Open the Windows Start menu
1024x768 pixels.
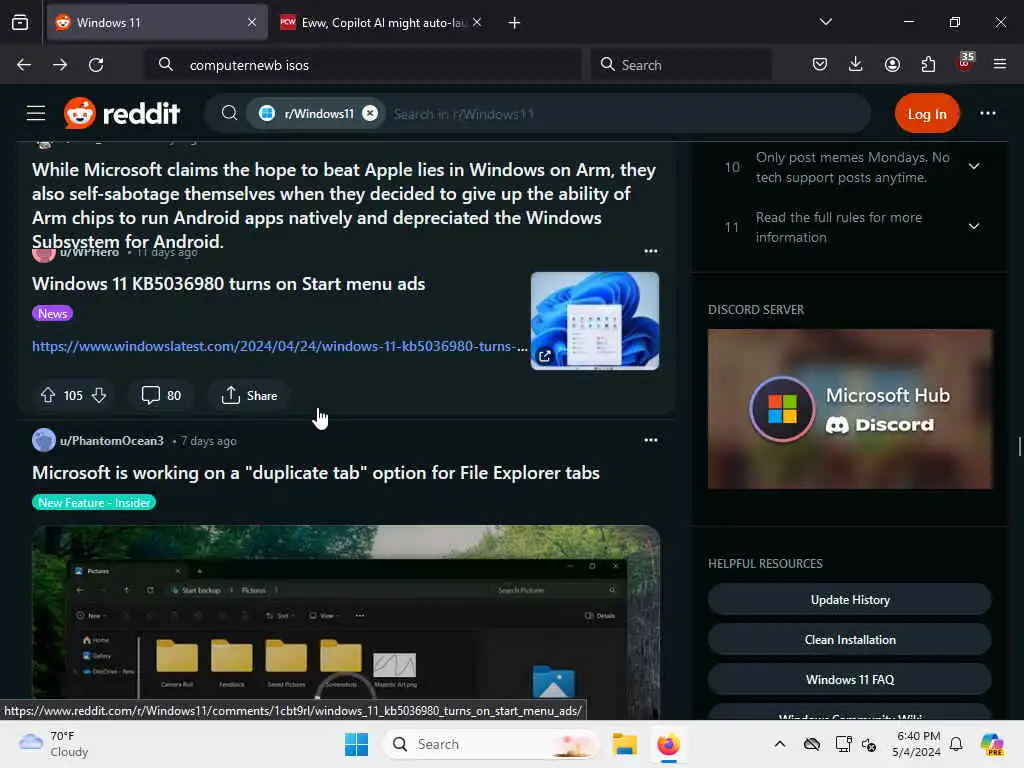point(357,744)
